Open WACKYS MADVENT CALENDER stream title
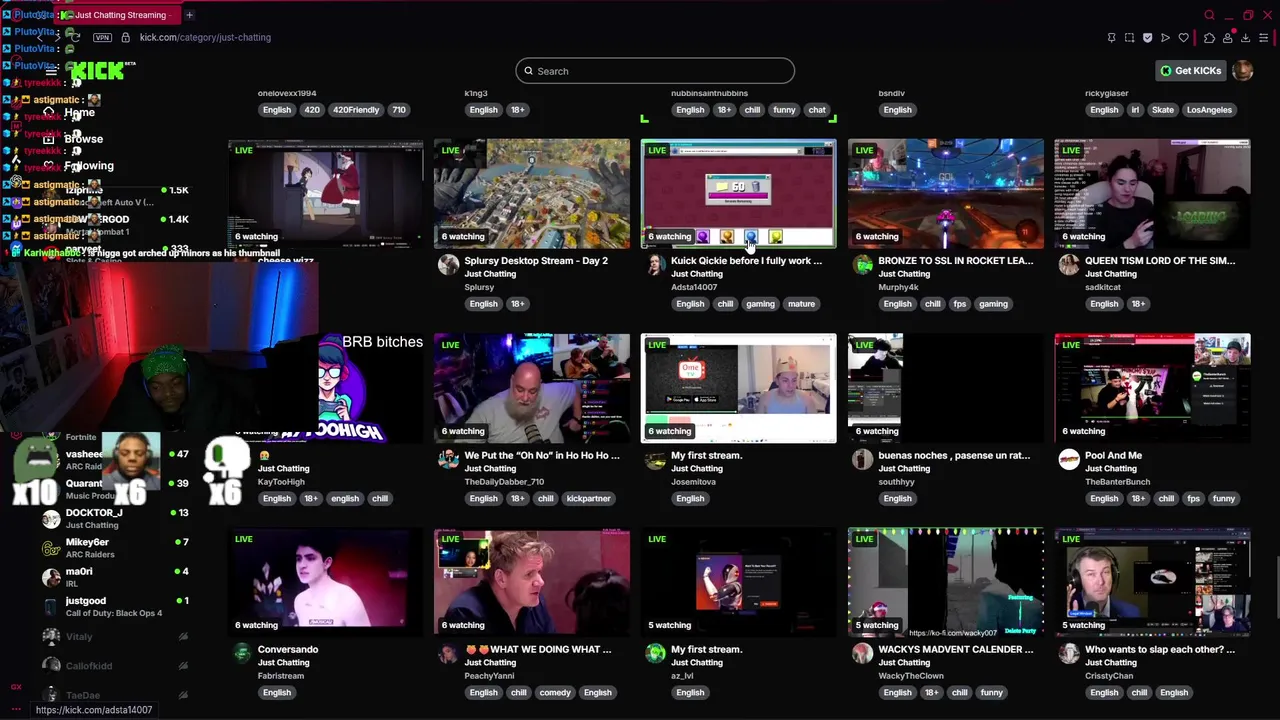The height and width of the screenshot is (720, 1280). tap(955, 650)
